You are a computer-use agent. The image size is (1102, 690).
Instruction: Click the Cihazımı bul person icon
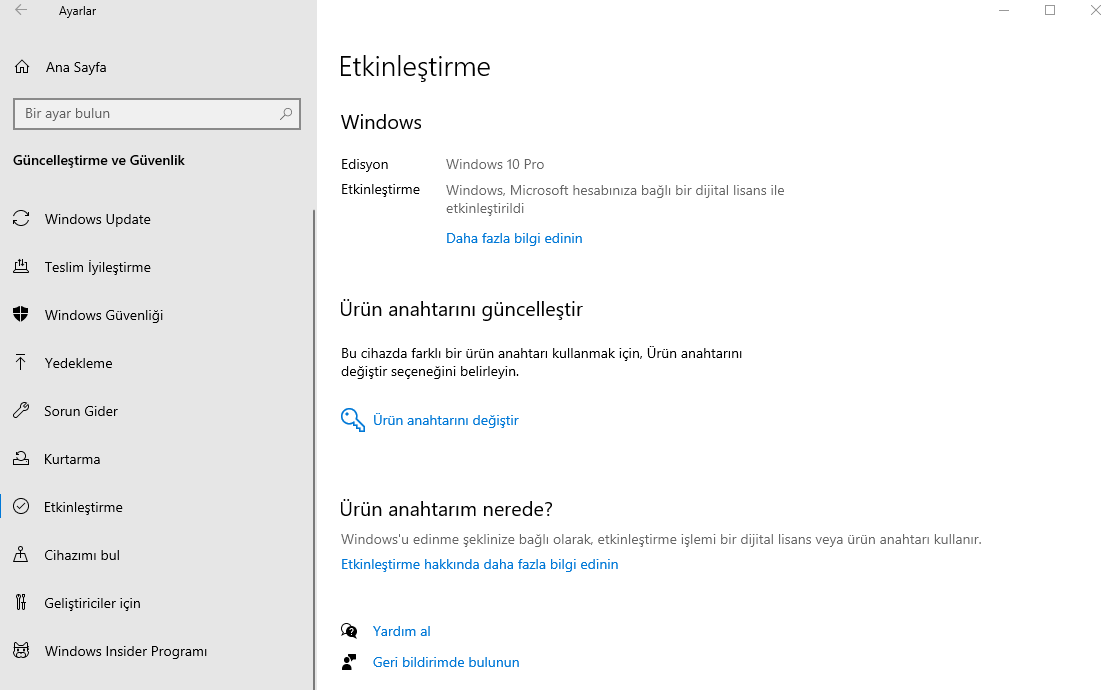pos(21,555)
